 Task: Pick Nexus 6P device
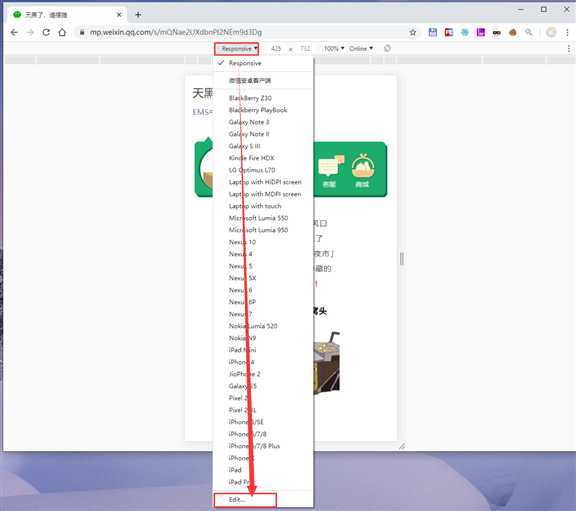tap(263, 302)
